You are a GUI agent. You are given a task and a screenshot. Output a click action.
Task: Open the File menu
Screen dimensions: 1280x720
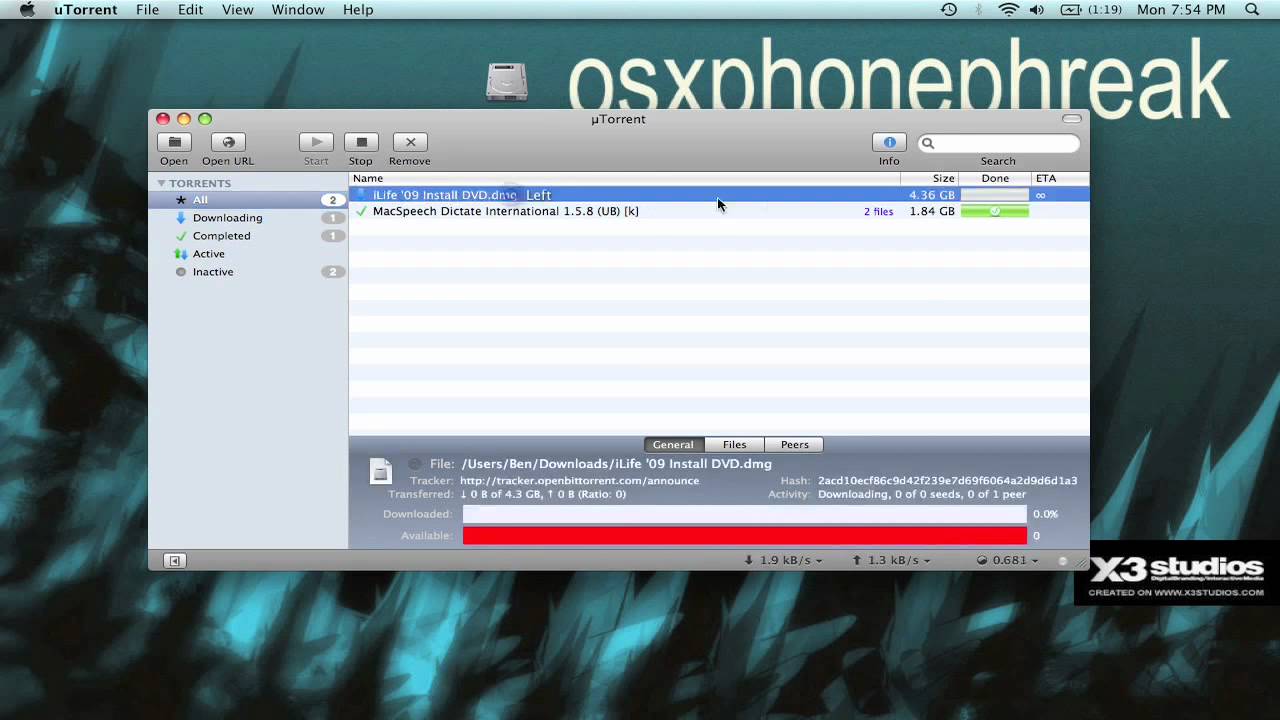coord(147,10)
